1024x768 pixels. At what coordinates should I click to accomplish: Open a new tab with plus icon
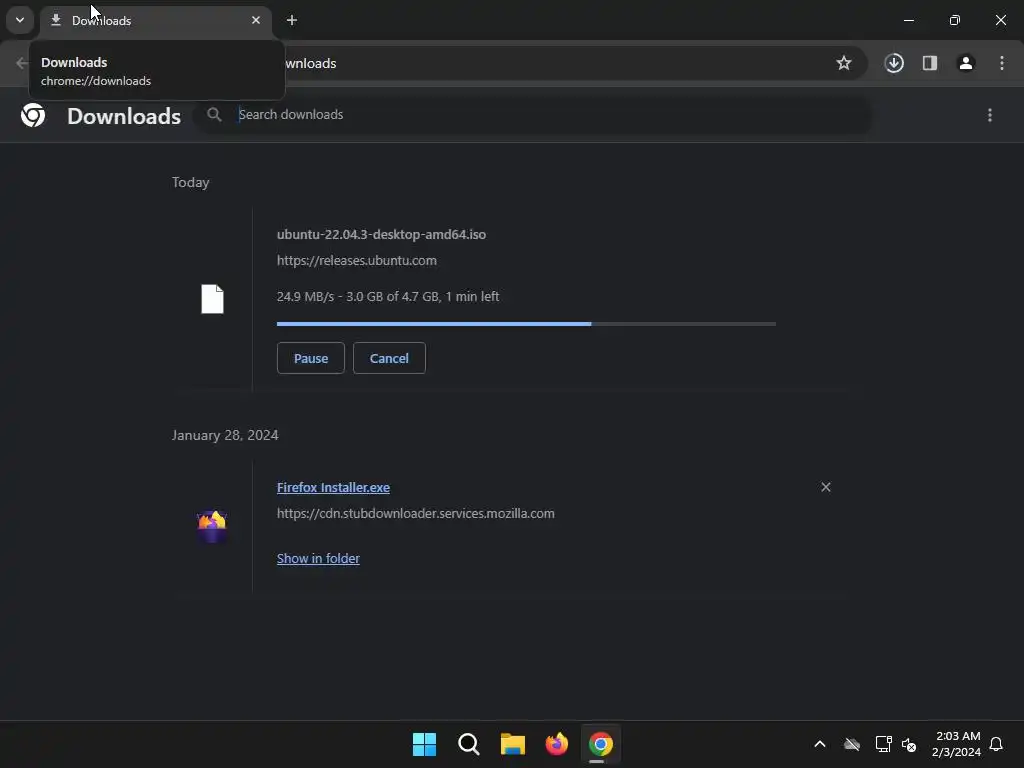click(x=292, y=20)
